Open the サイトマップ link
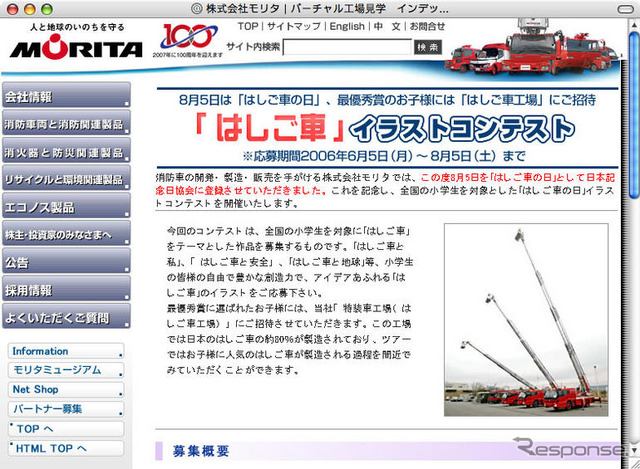 294,26
